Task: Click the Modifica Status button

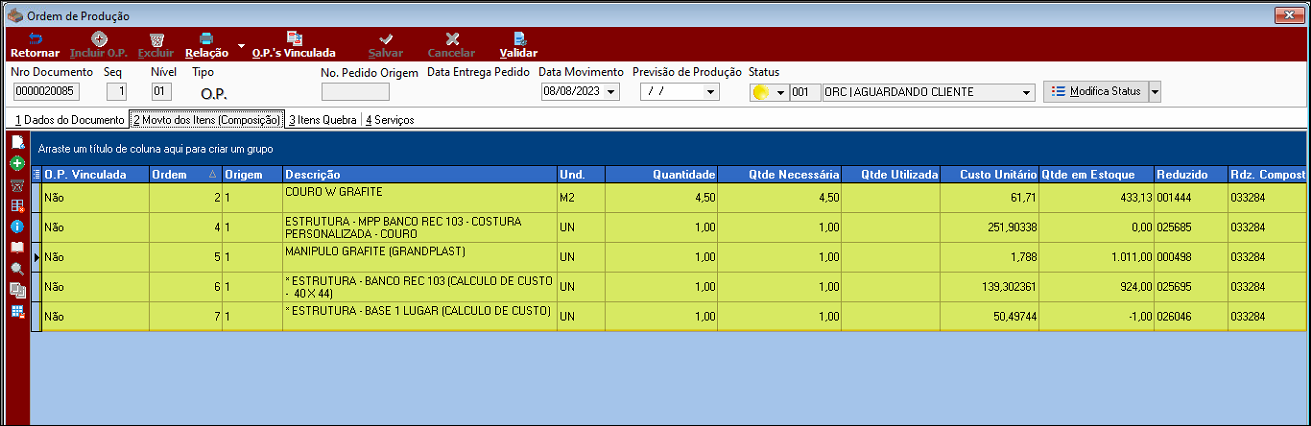Action: click(x=1095, y=91)
